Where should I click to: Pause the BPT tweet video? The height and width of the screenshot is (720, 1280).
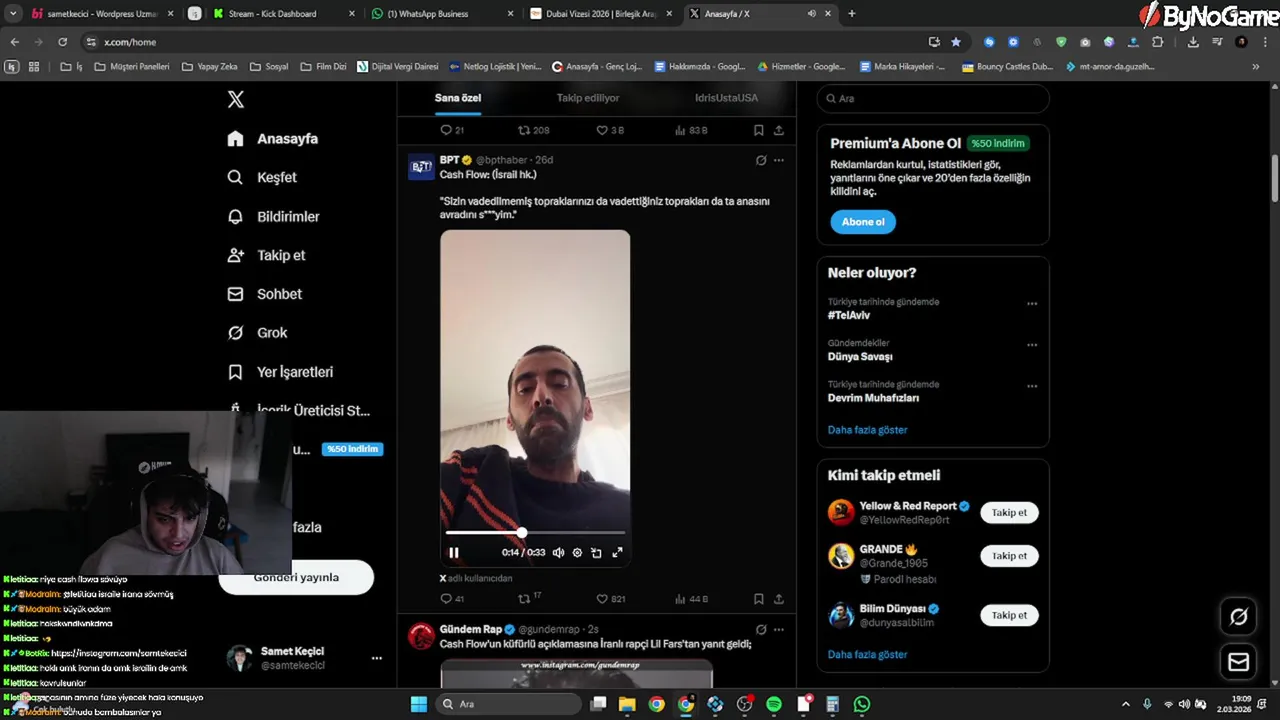(x=454, y=552)
